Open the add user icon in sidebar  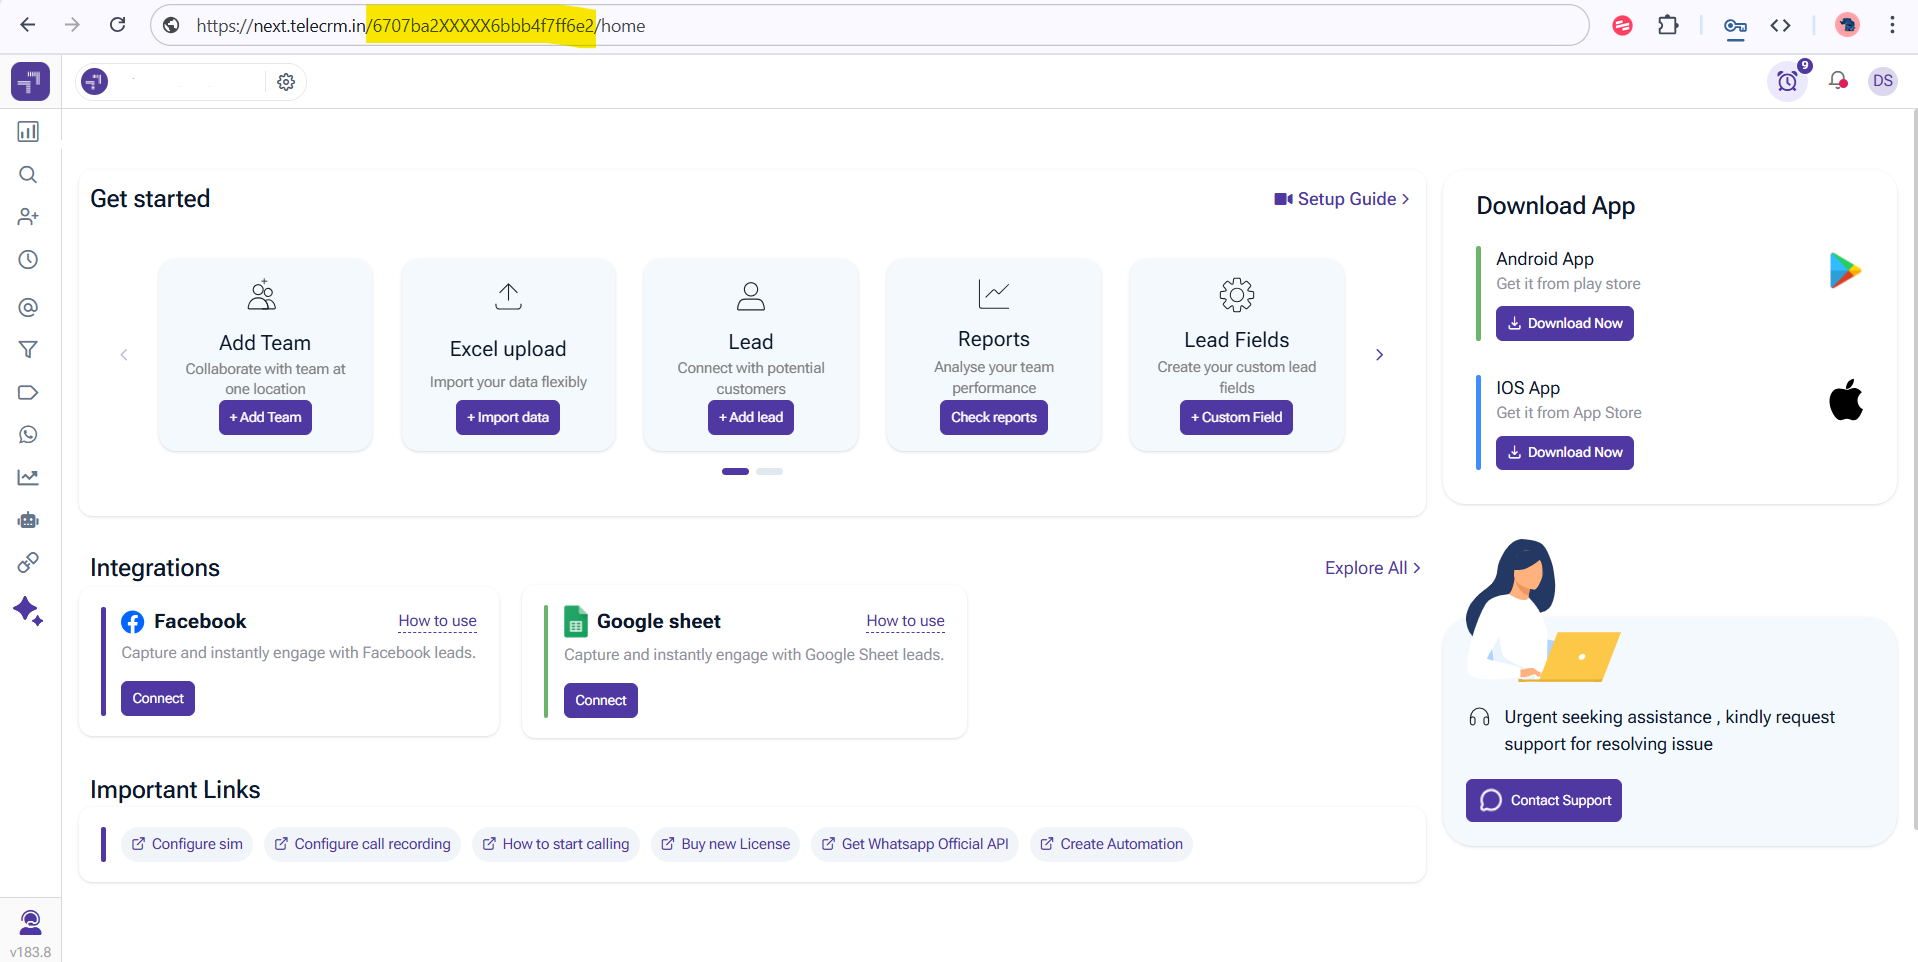point(28,217)
